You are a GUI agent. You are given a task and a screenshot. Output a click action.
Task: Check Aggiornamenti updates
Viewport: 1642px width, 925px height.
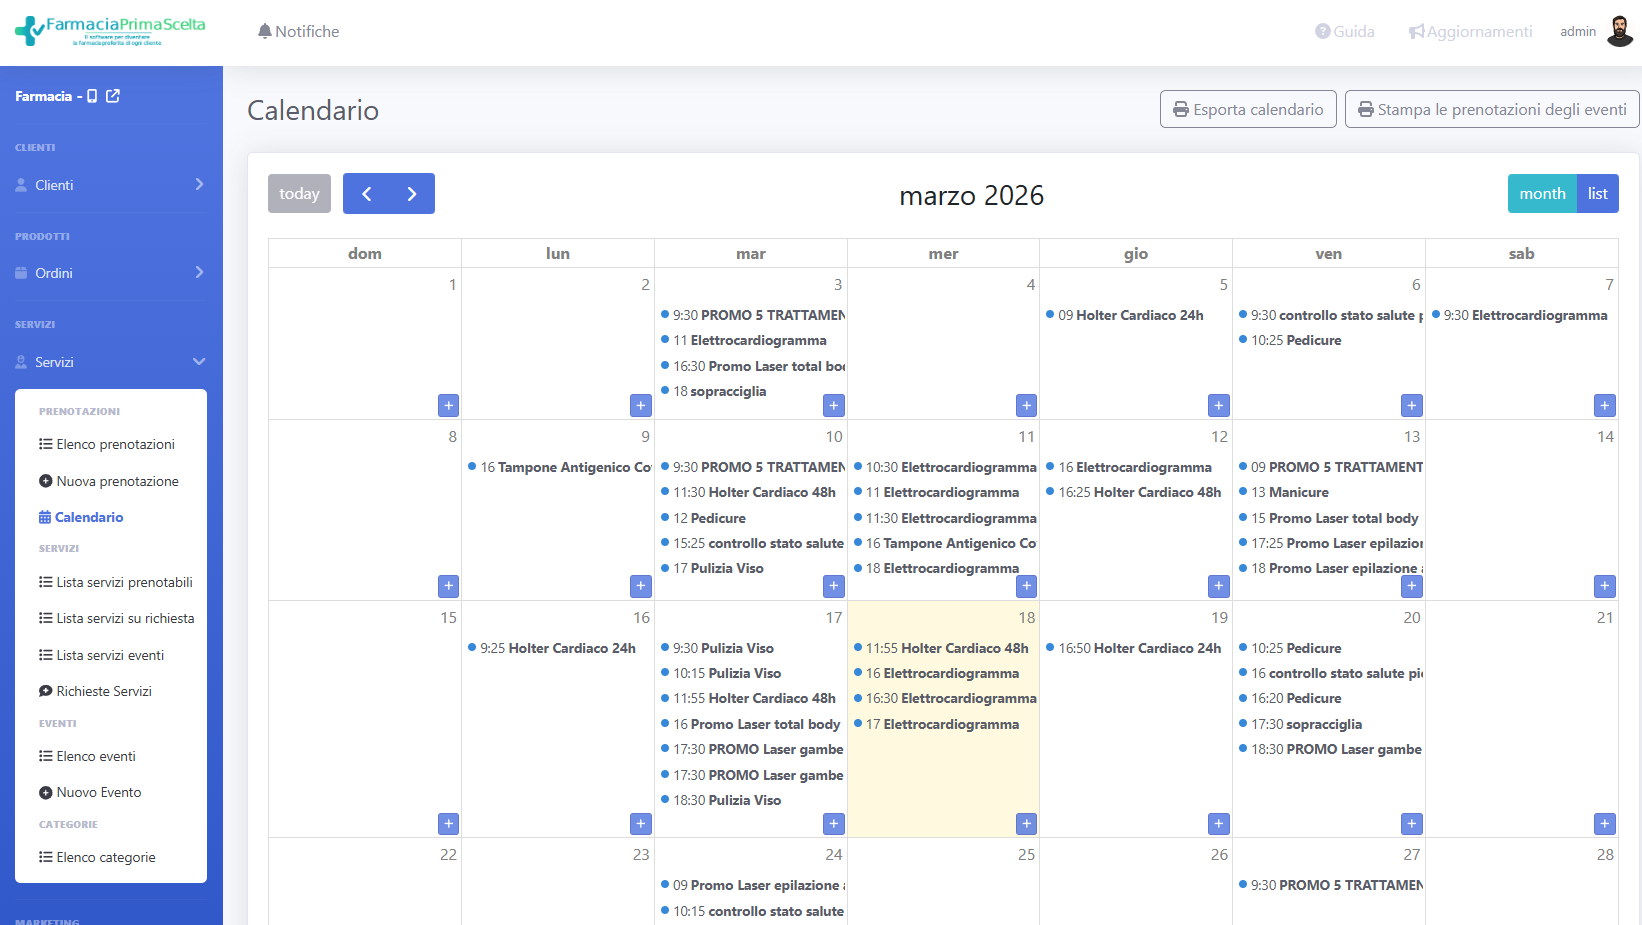pos(1470,31)
